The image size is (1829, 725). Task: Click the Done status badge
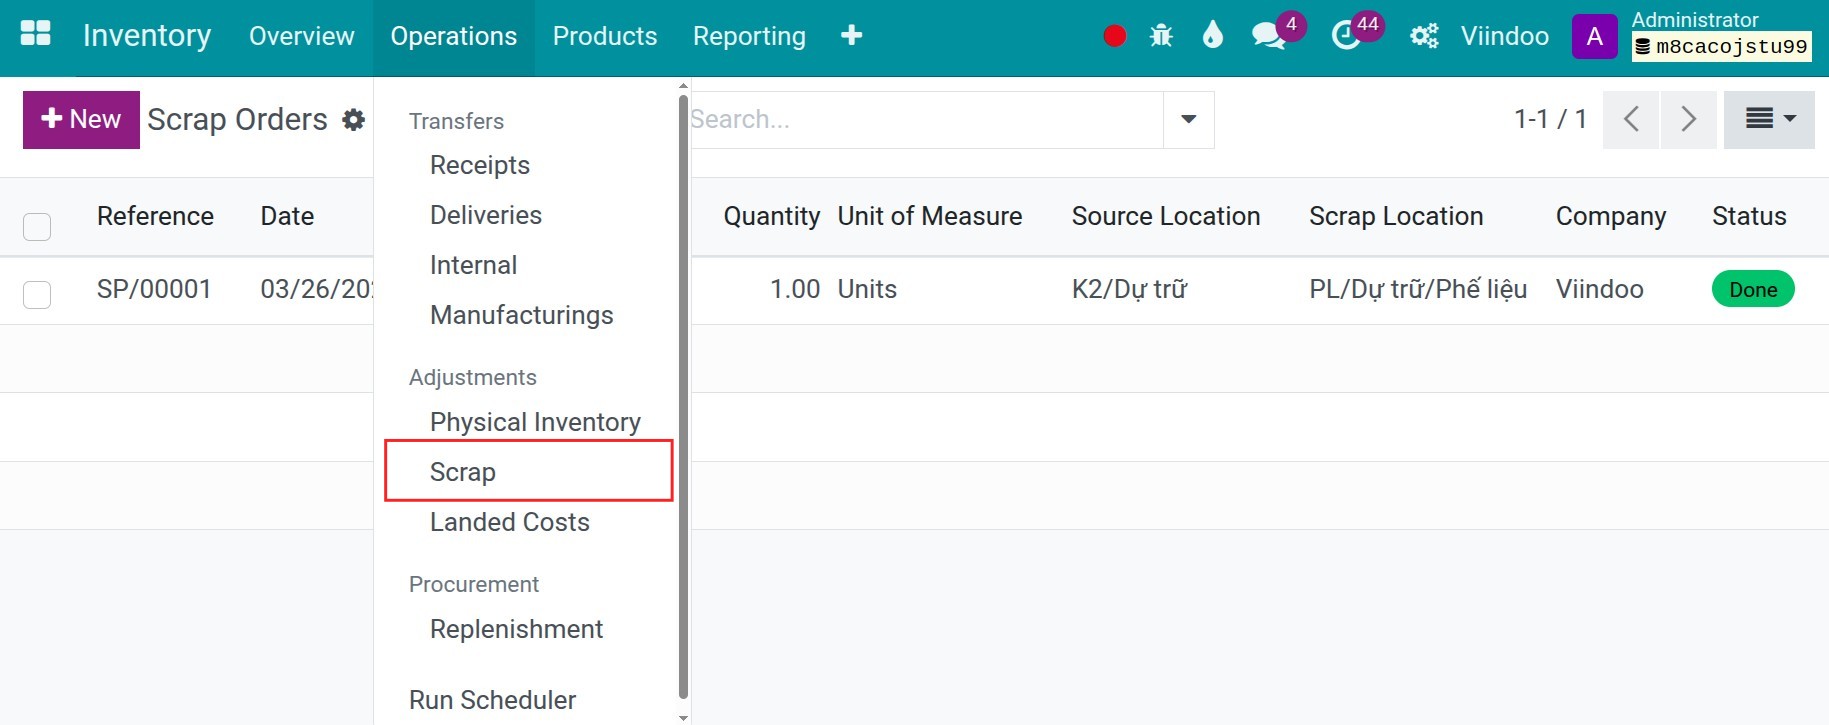[x=1753, y=289]
